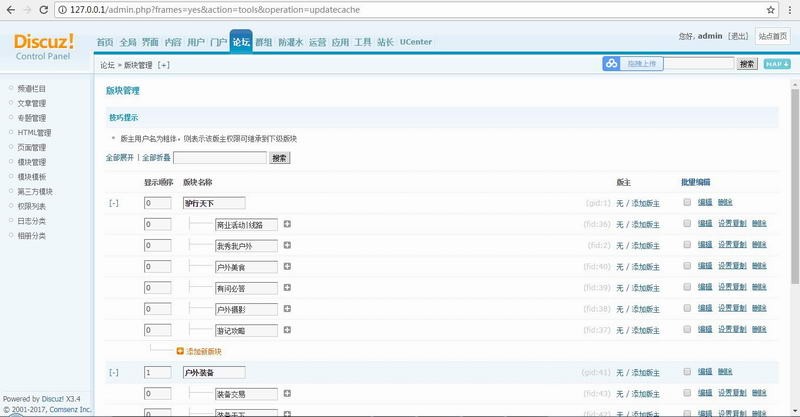The height and width of the screenshot is (417, 800).
Task: Click 搜索 button beside forum filter box
Action: point(280,158)
